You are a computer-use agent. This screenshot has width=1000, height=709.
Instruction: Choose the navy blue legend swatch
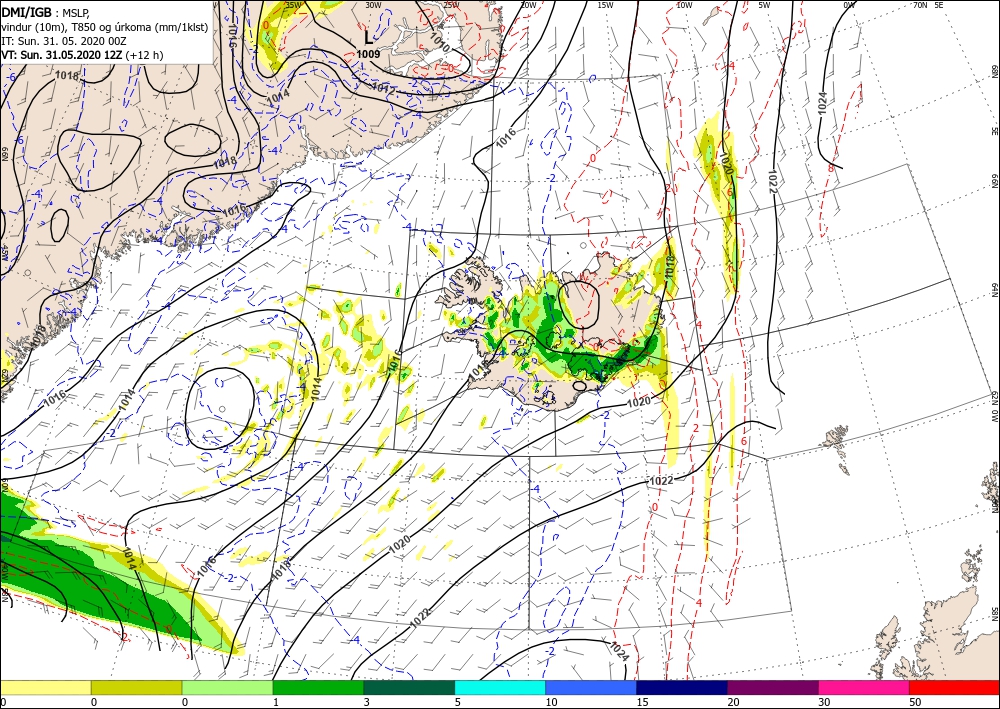point(682,687)
